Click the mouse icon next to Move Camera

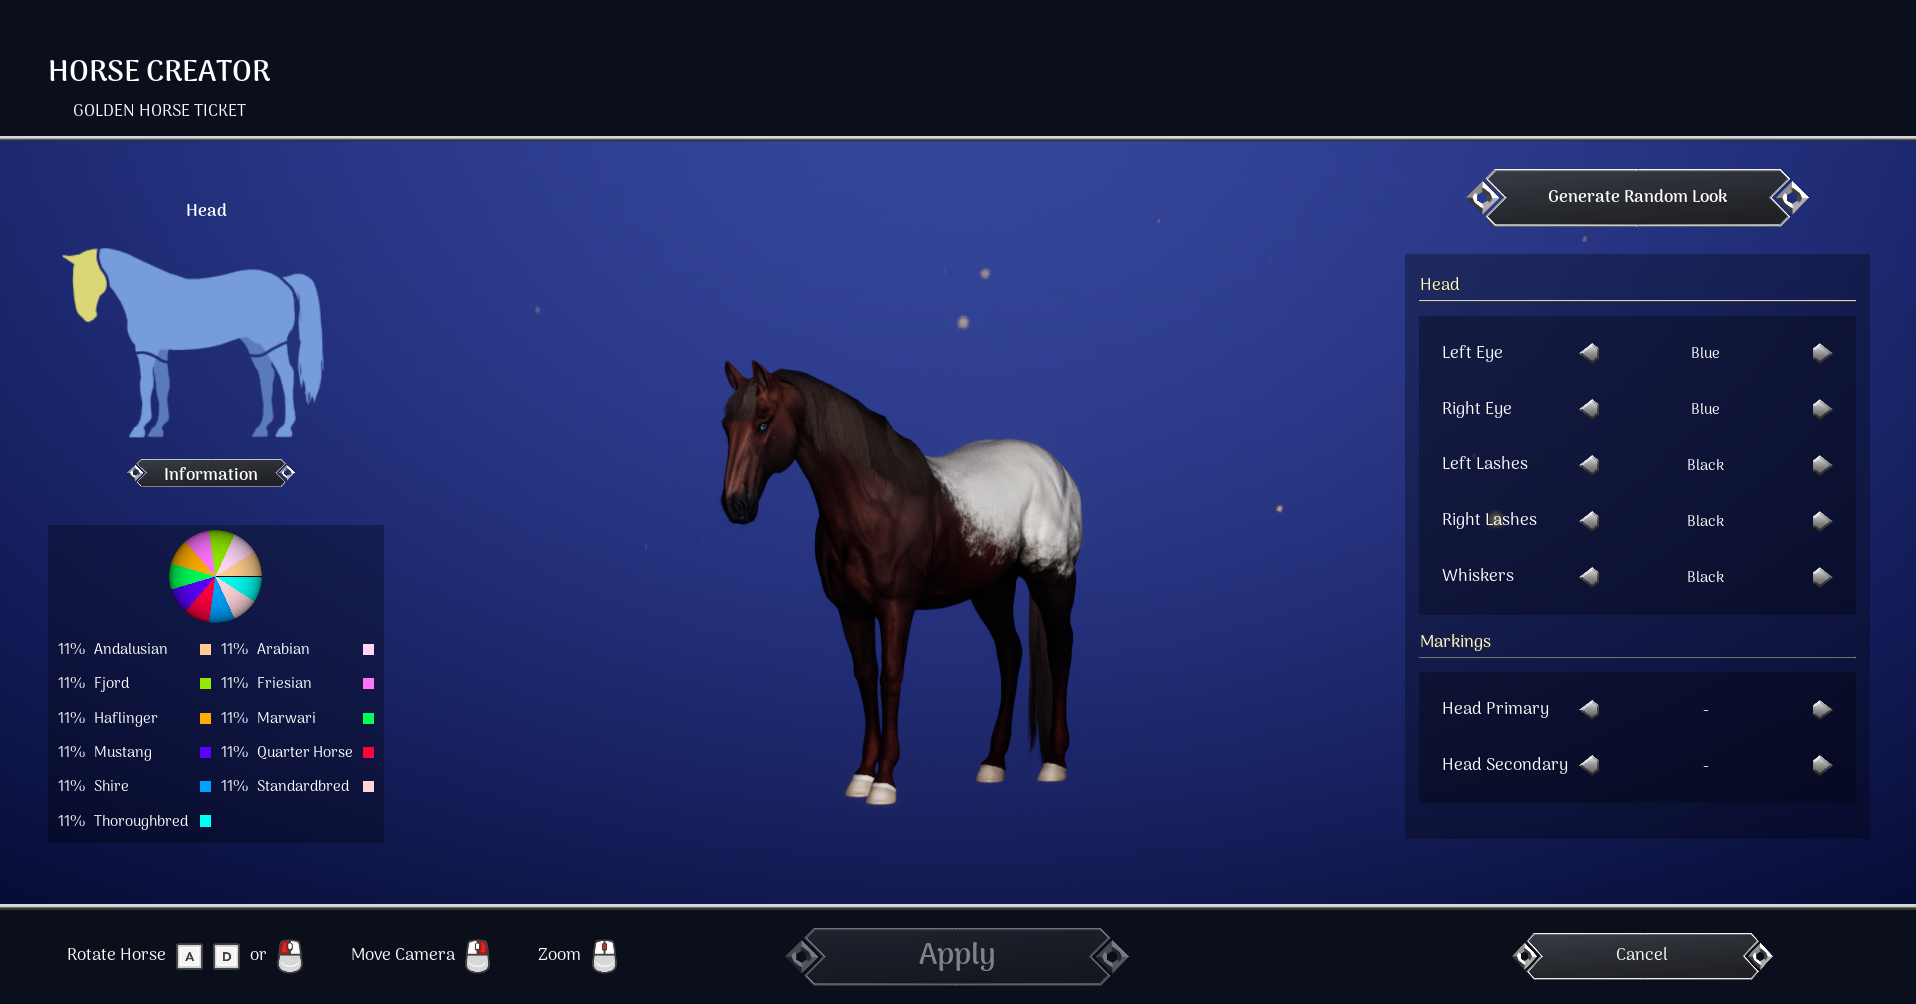[477, 956]
